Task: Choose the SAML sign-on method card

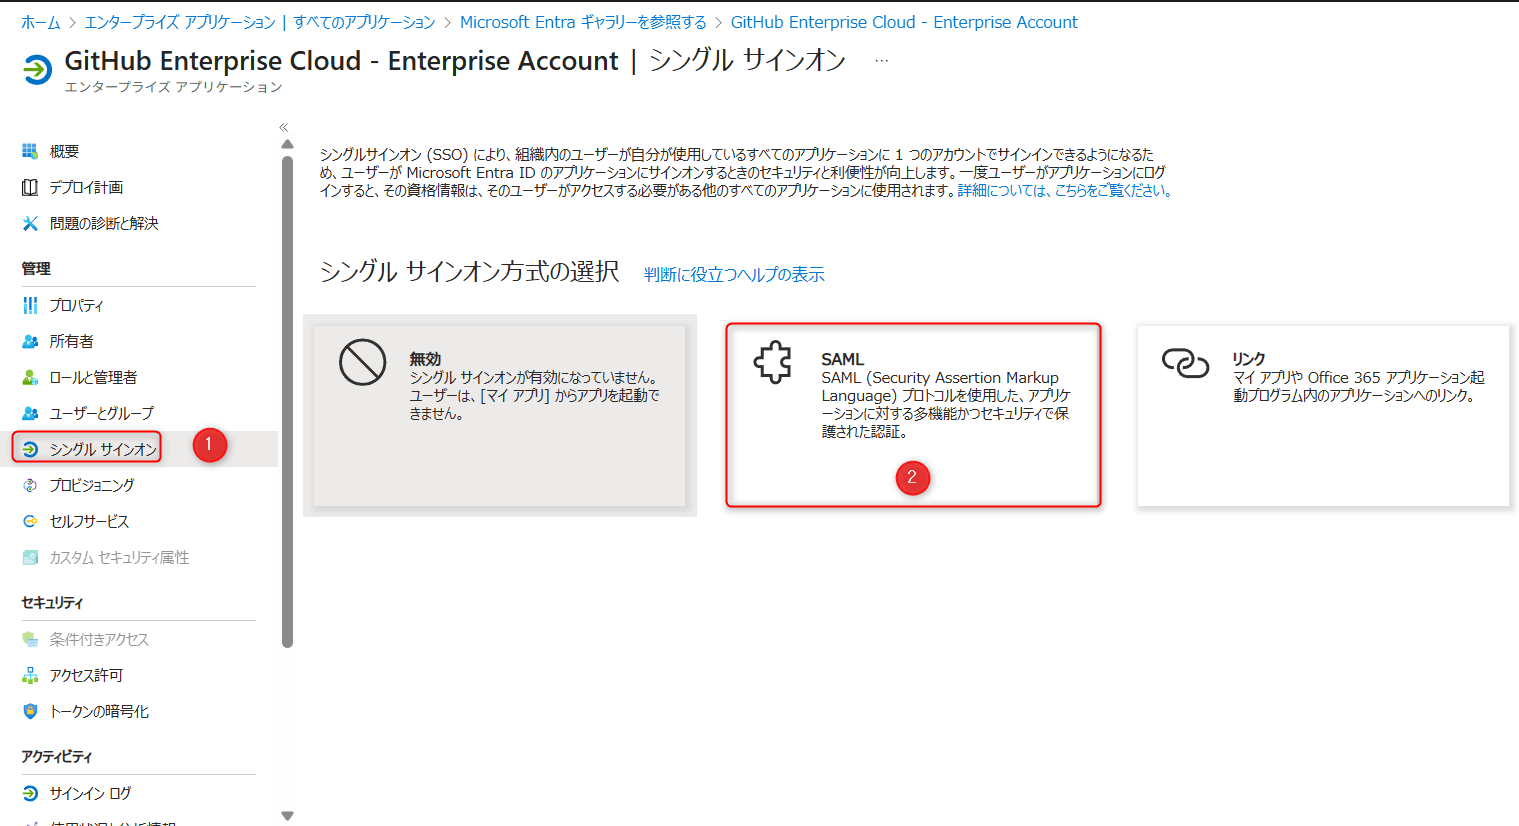Action: coord(913,416)
